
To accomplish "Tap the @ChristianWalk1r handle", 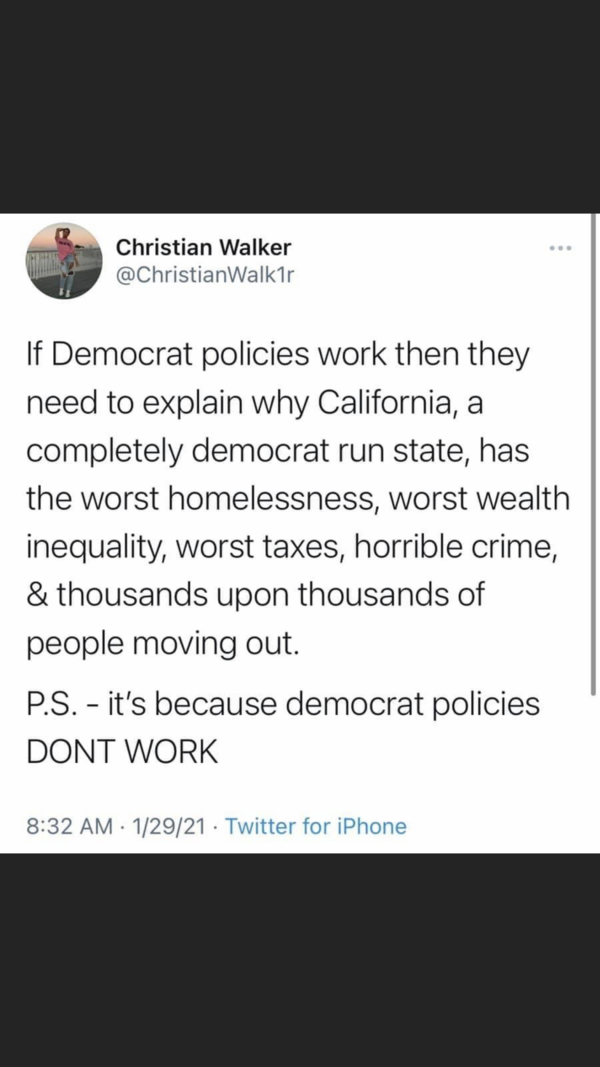I will pyautogui.click(x=206, y=274).
